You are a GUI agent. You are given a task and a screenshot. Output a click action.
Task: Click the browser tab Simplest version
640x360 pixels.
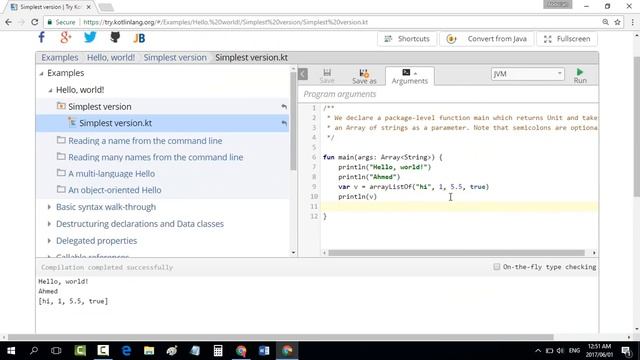[51, 7]
